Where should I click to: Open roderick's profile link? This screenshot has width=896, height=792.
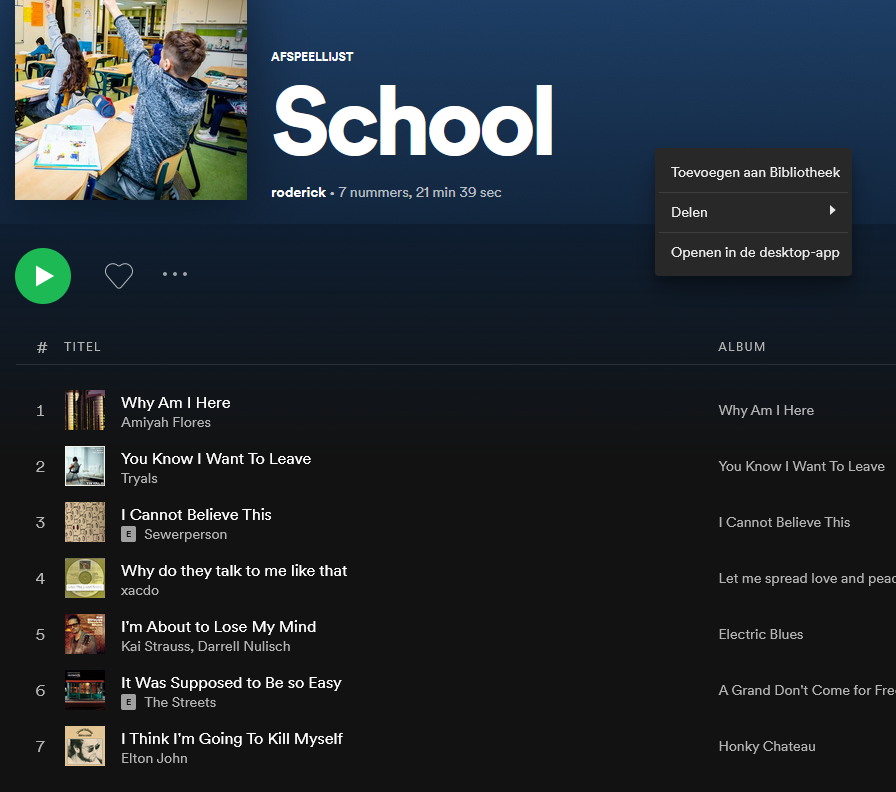click(298, 193)
